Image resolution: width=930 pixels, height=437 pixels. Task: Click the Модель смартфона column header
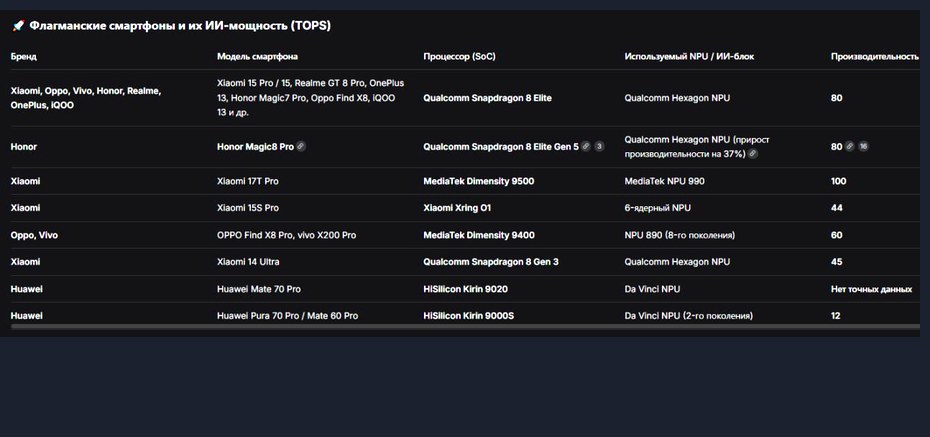pyautogui.click(x=257, y=56)
